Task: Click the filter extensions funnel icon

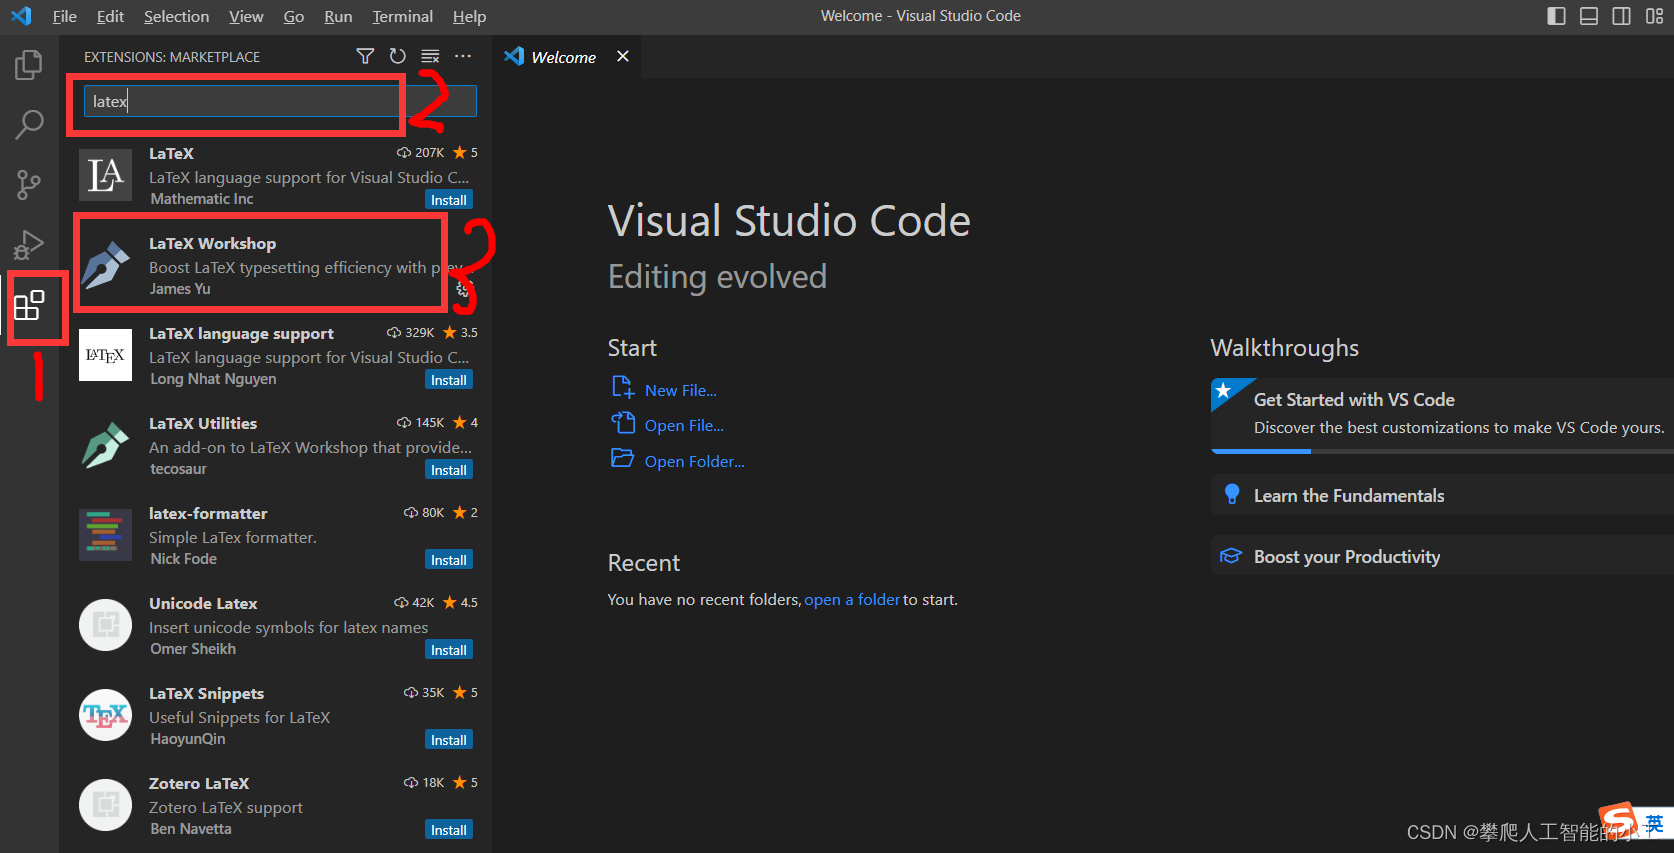Action: pyautogui.click(x=365, y=56)
